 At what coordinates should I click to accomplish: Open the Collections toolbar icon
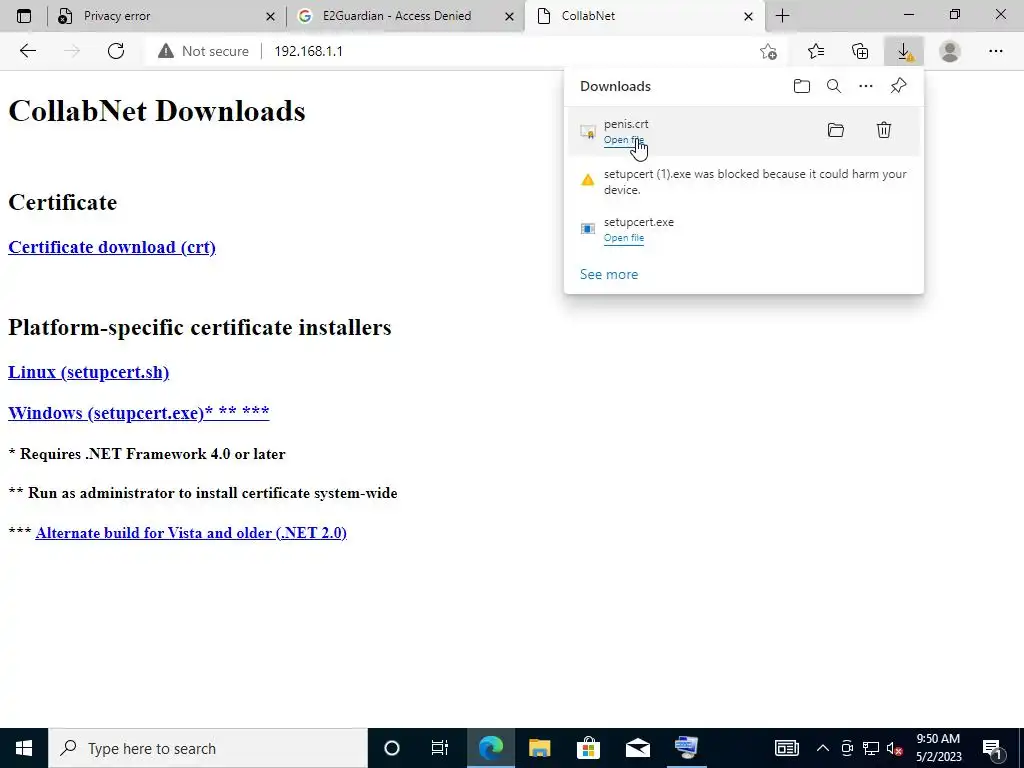860,51
